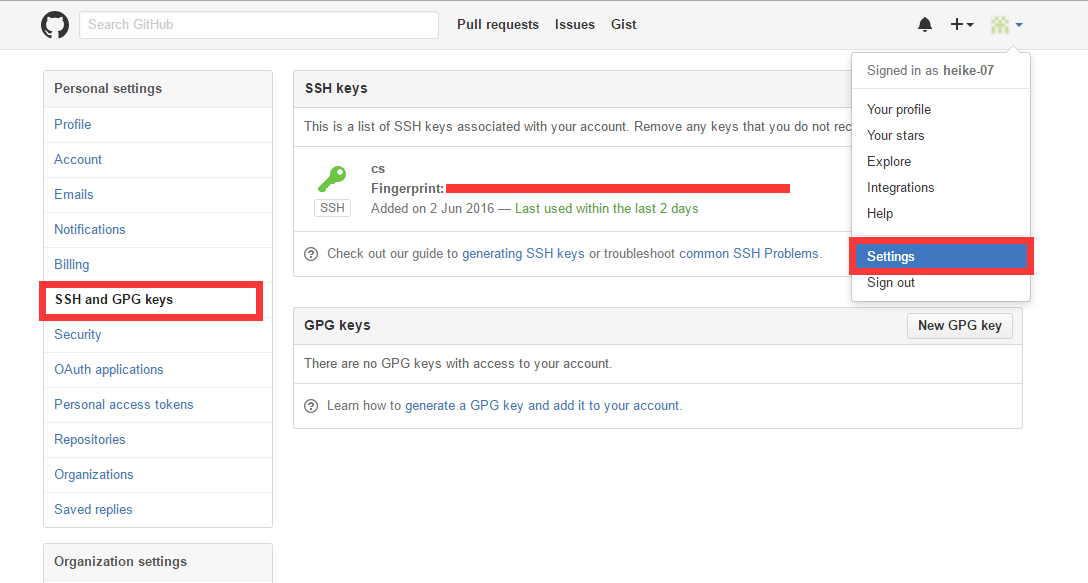Click the Signed in as heike-07 text
1088x583 pixels.
pos(930,71)
